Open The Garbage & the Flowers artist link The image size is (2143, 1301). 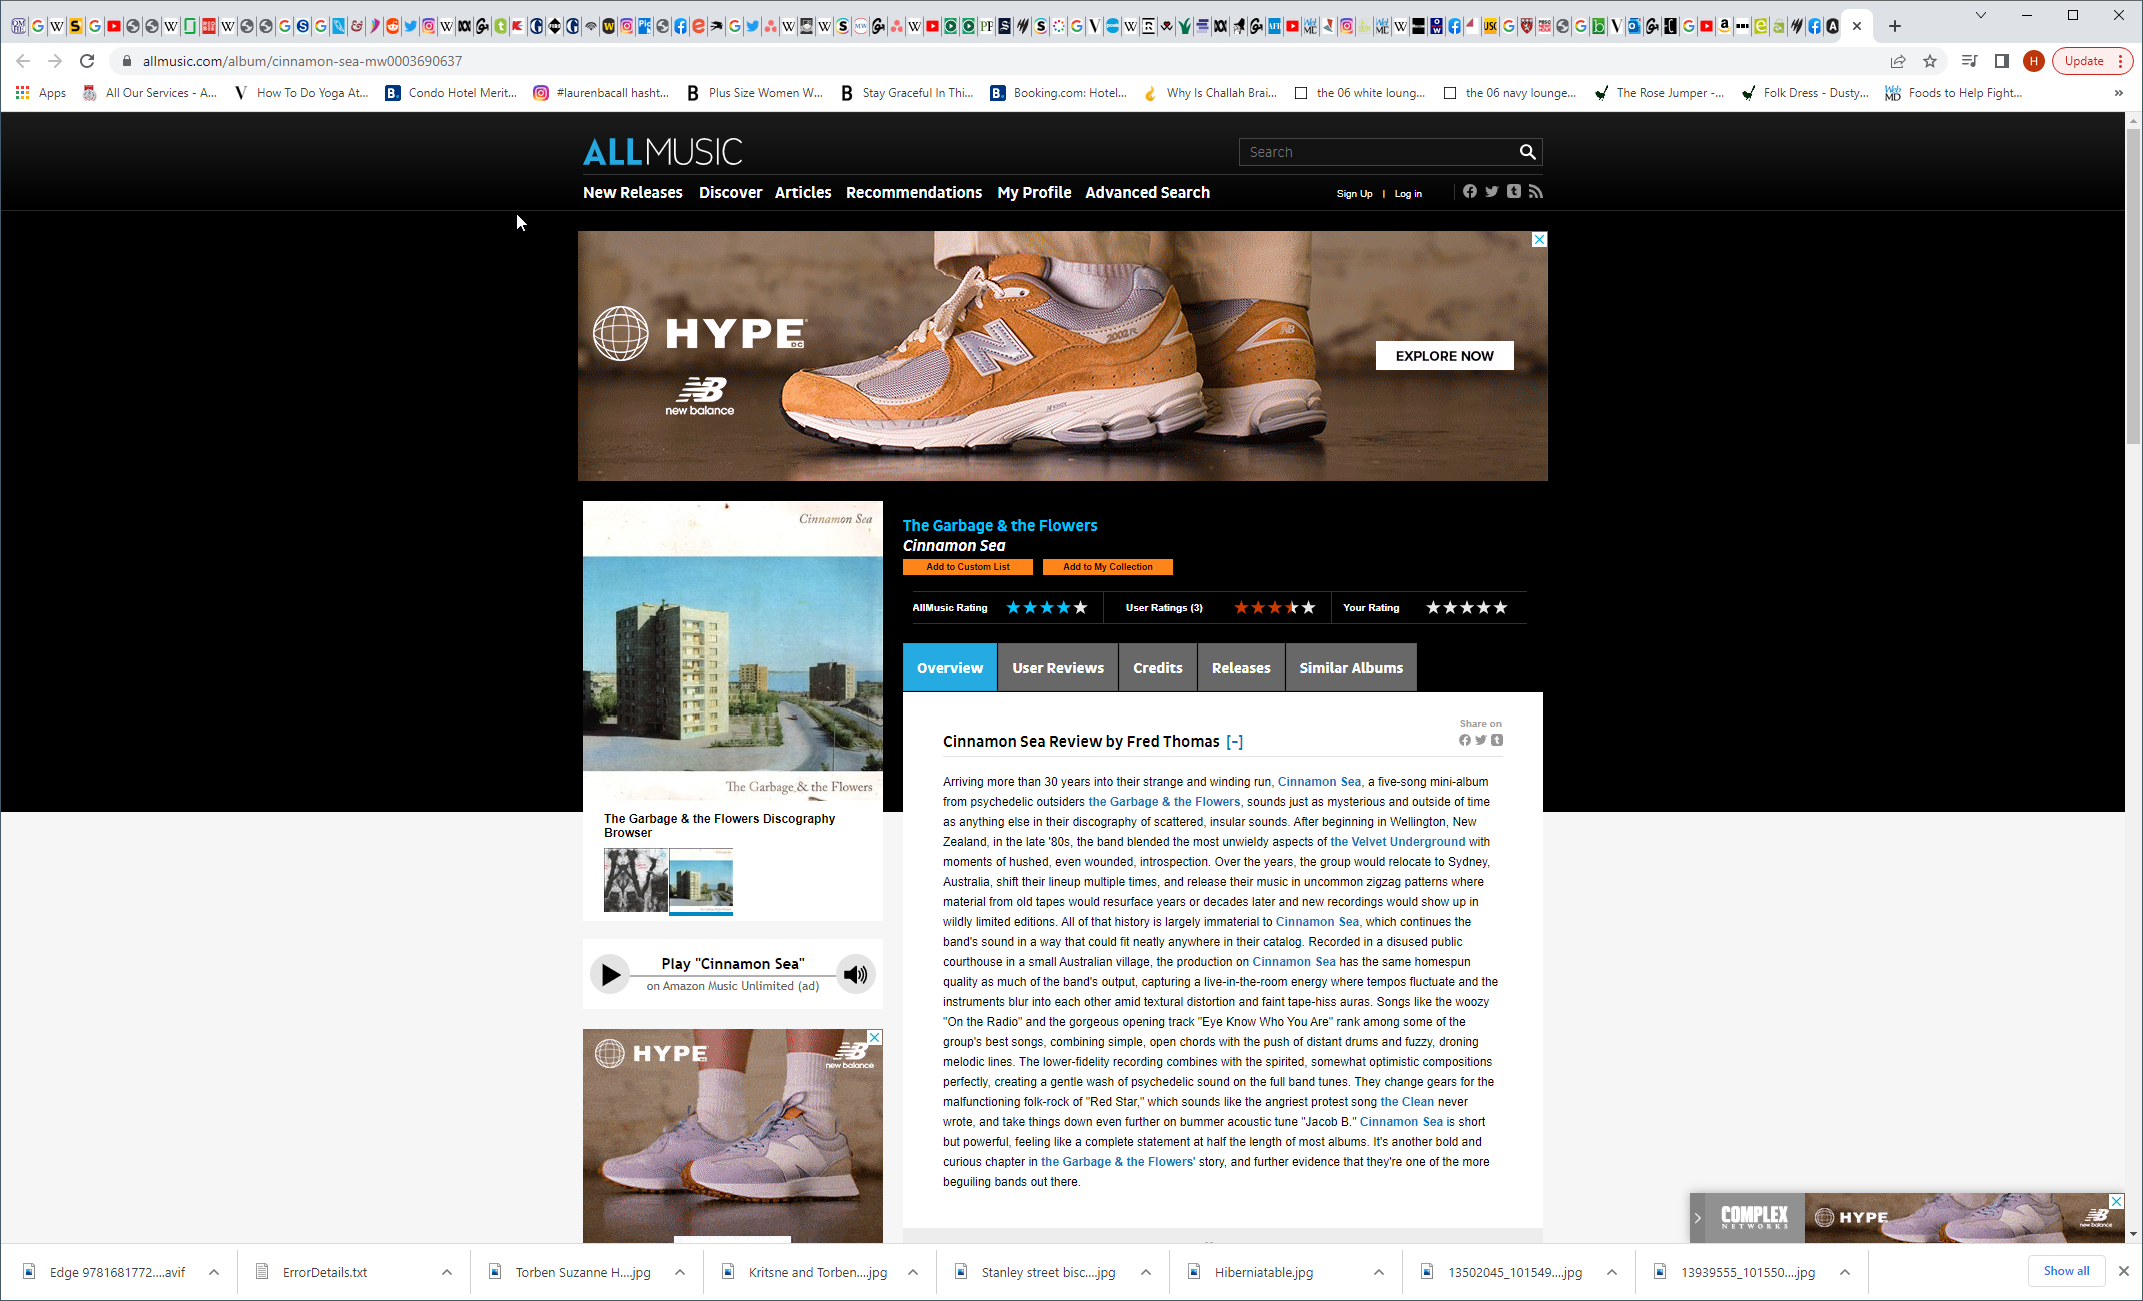coord(1000,525)
